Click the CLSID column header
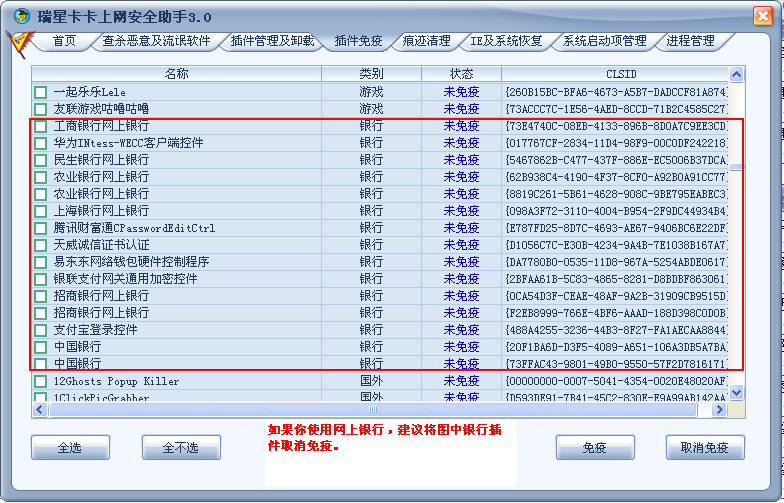 point(616,74)
